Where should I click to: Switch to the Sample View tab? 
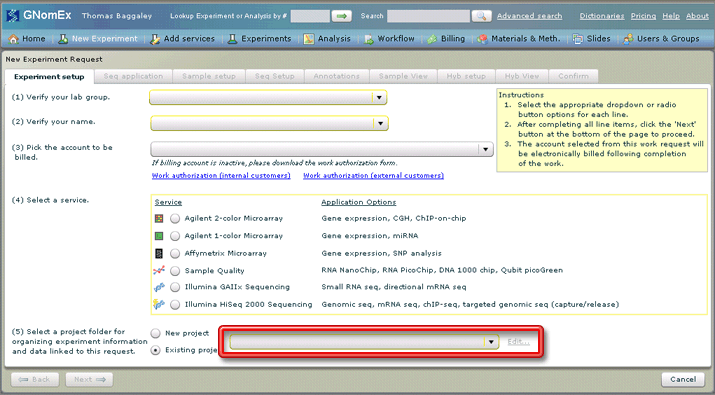pyautogui.click(x=403, y=76)
